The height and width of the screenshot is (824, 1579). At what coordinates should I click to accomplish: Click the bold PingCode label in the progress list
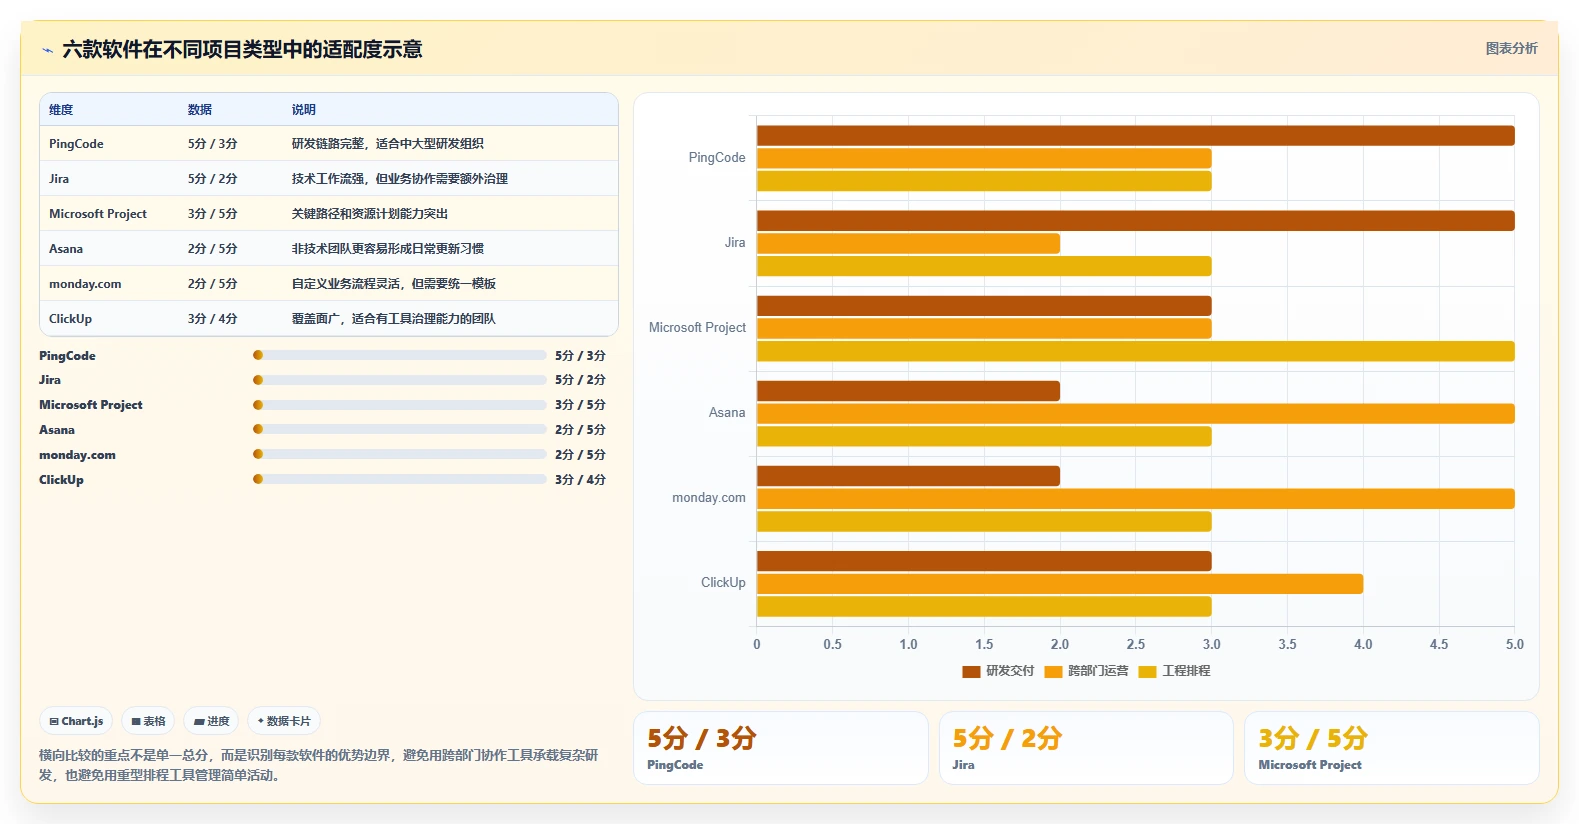click(67, 356)
